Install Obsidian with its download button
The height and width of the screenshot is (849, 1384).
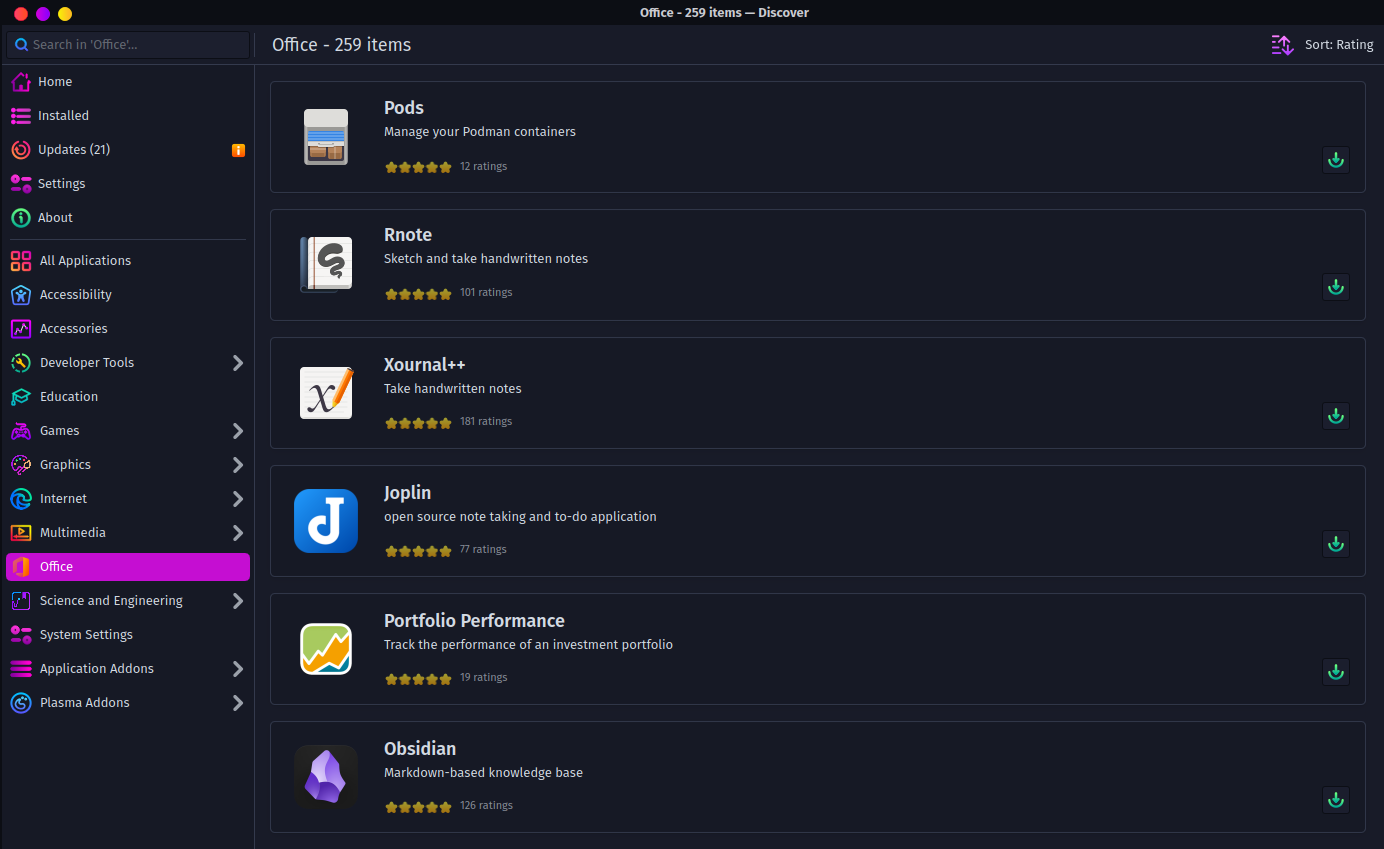coord(1336,800)
